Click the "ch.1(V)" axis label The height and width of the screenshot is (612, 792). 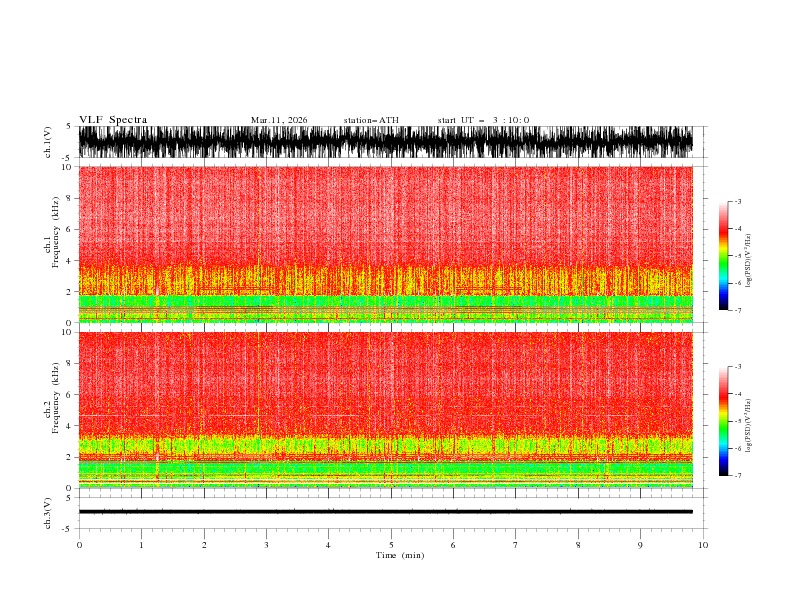(48, 142)
